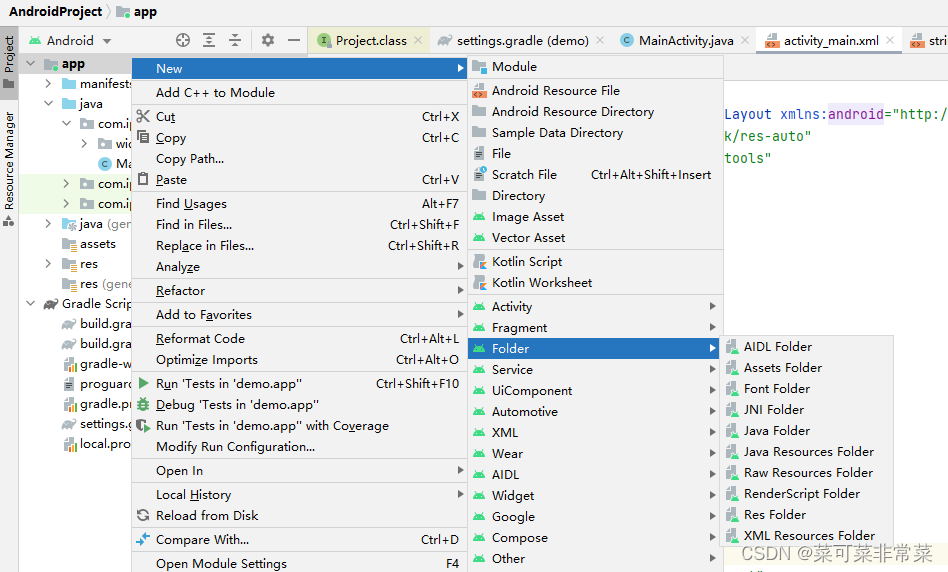Choose JNI Folder
This screenshot has width=948, height=572.
[x=808, y=410]
